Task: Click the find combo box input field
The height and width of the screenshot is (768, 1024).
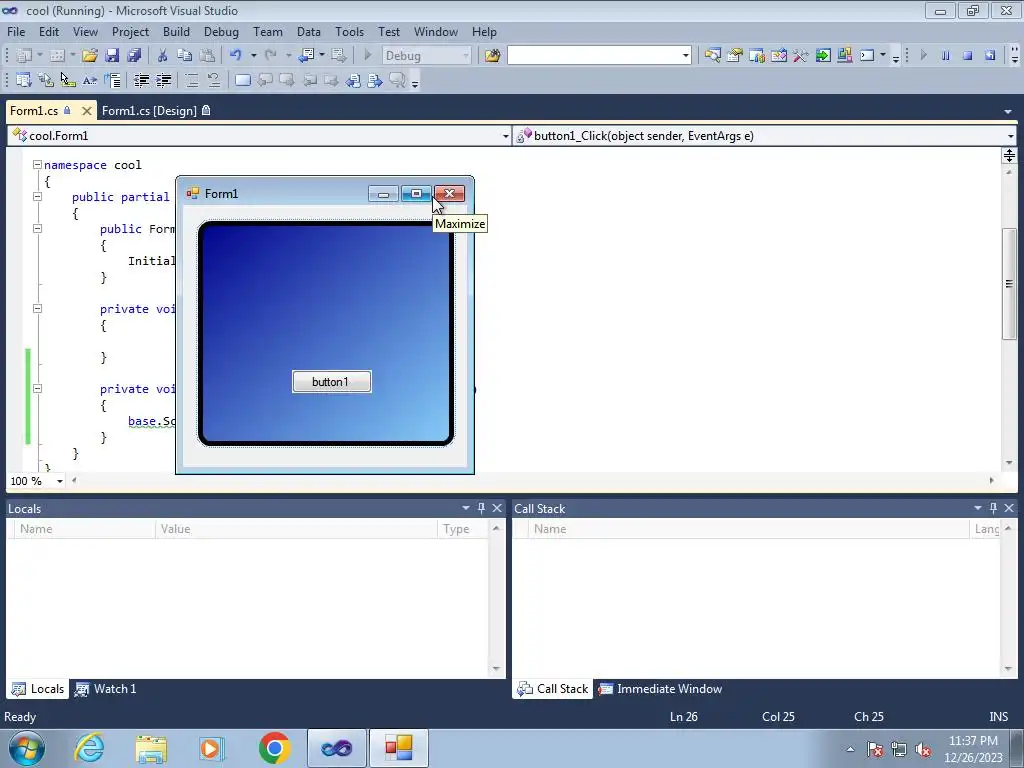Action: (x=593, y=56)
